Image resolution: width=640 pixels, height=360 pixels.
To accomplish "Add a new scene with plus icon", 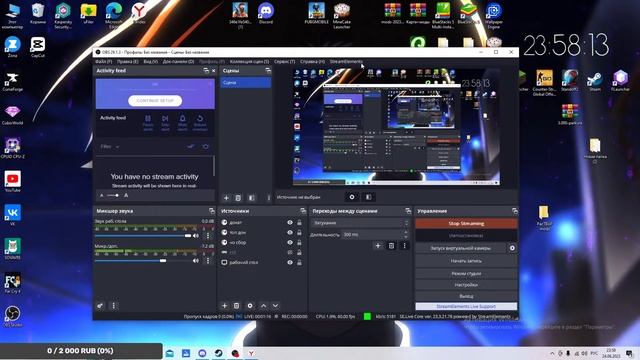I will (x=226, y=198).
